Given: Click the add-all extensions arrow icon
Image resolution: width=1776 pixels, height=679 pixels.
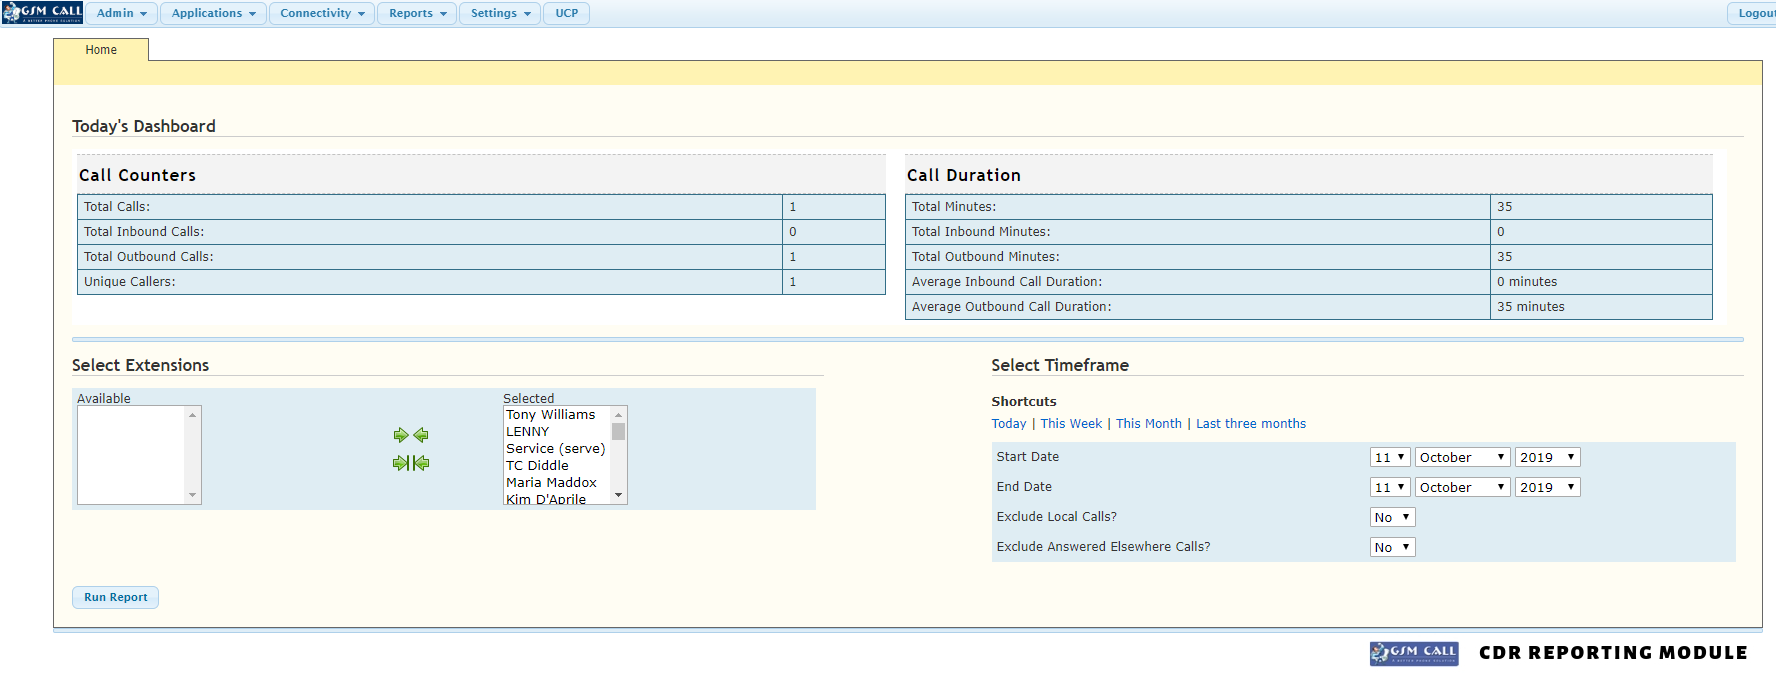Looking at the screenshot, I should pos(401,463).
